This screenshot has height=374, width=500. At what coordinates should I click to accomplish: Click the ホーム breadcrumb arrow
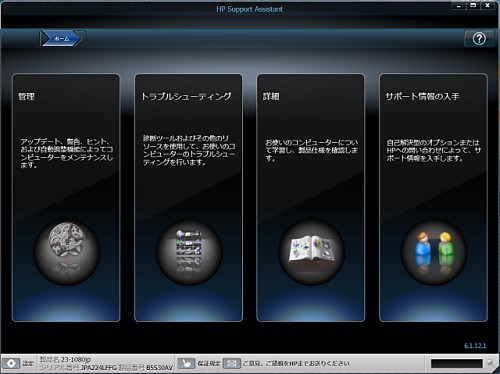61,39
